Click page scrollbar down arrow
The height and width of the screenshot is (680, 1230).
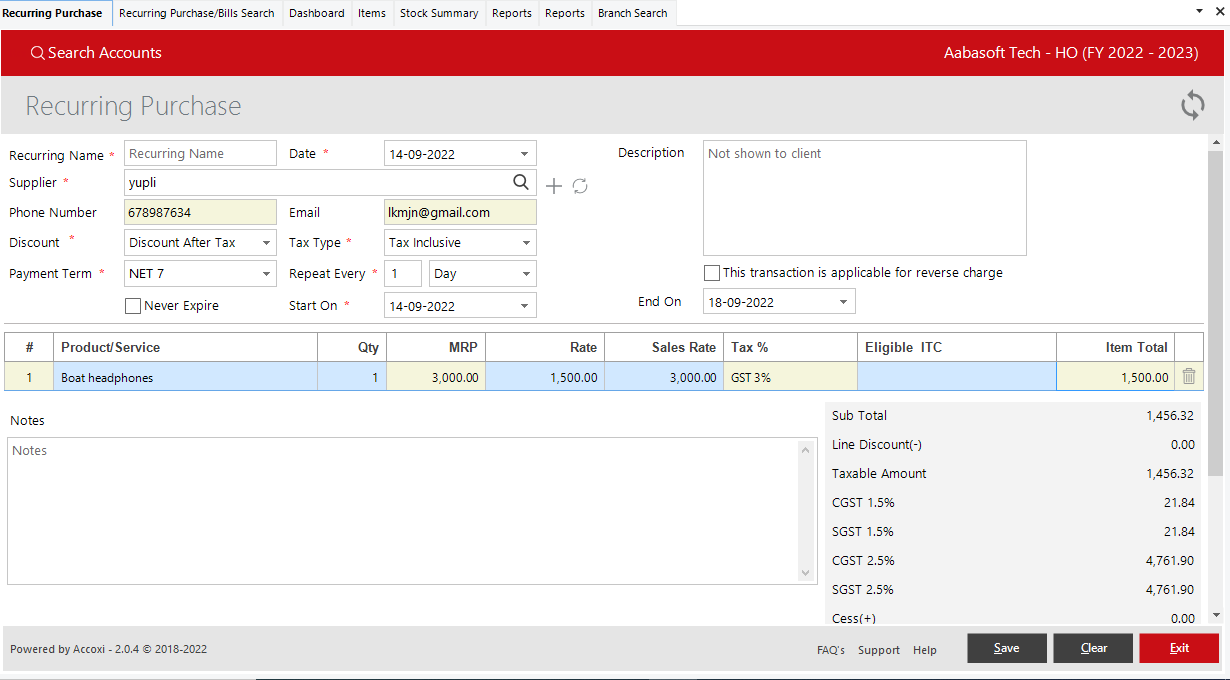click(1216, 616)
